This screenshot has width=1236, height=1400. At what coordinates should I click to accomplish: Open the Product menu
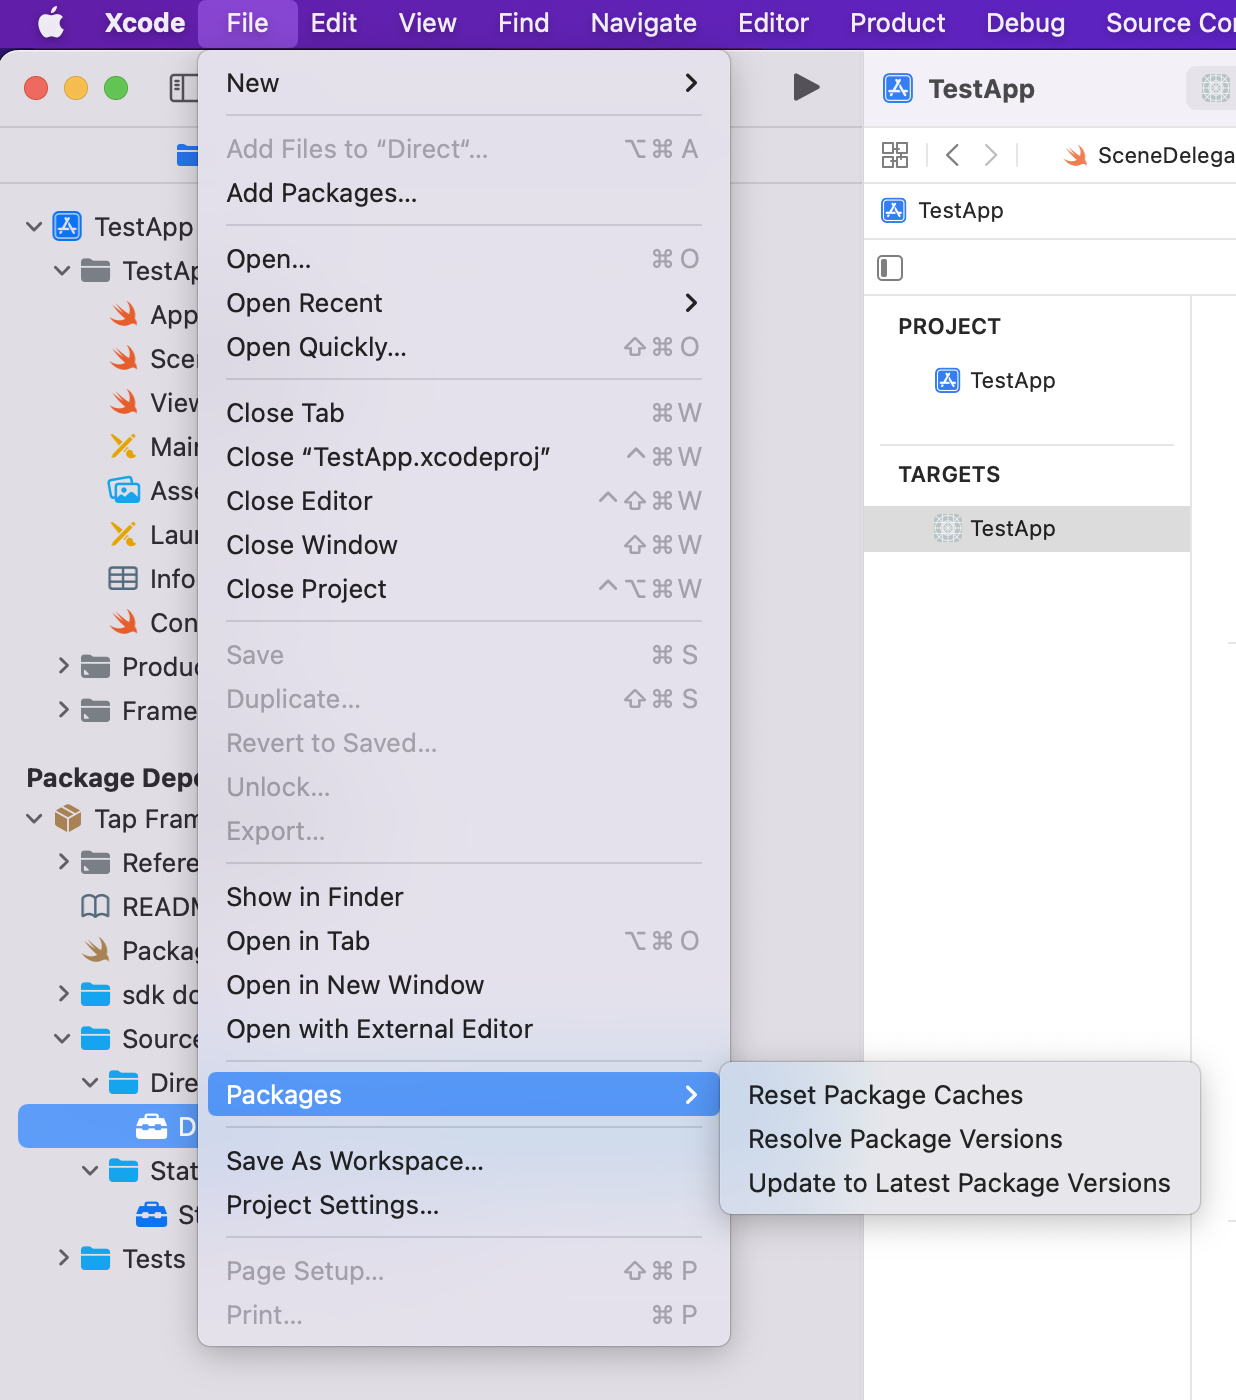point(897,23)
